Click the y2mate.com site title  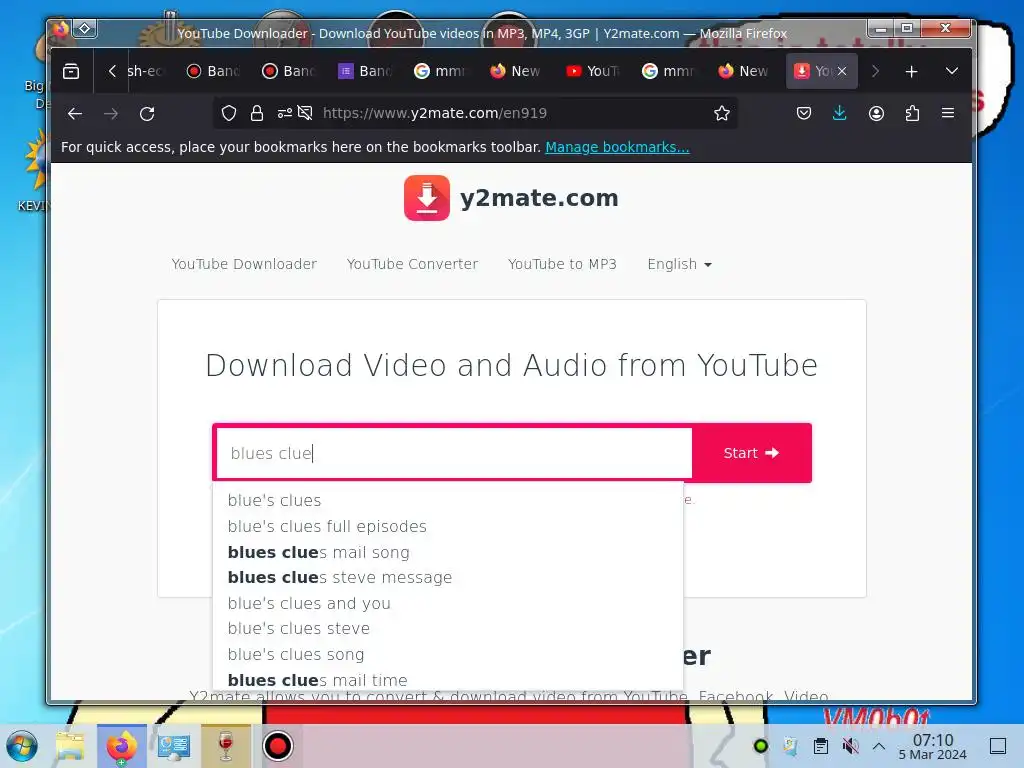[x=539, y=198]
